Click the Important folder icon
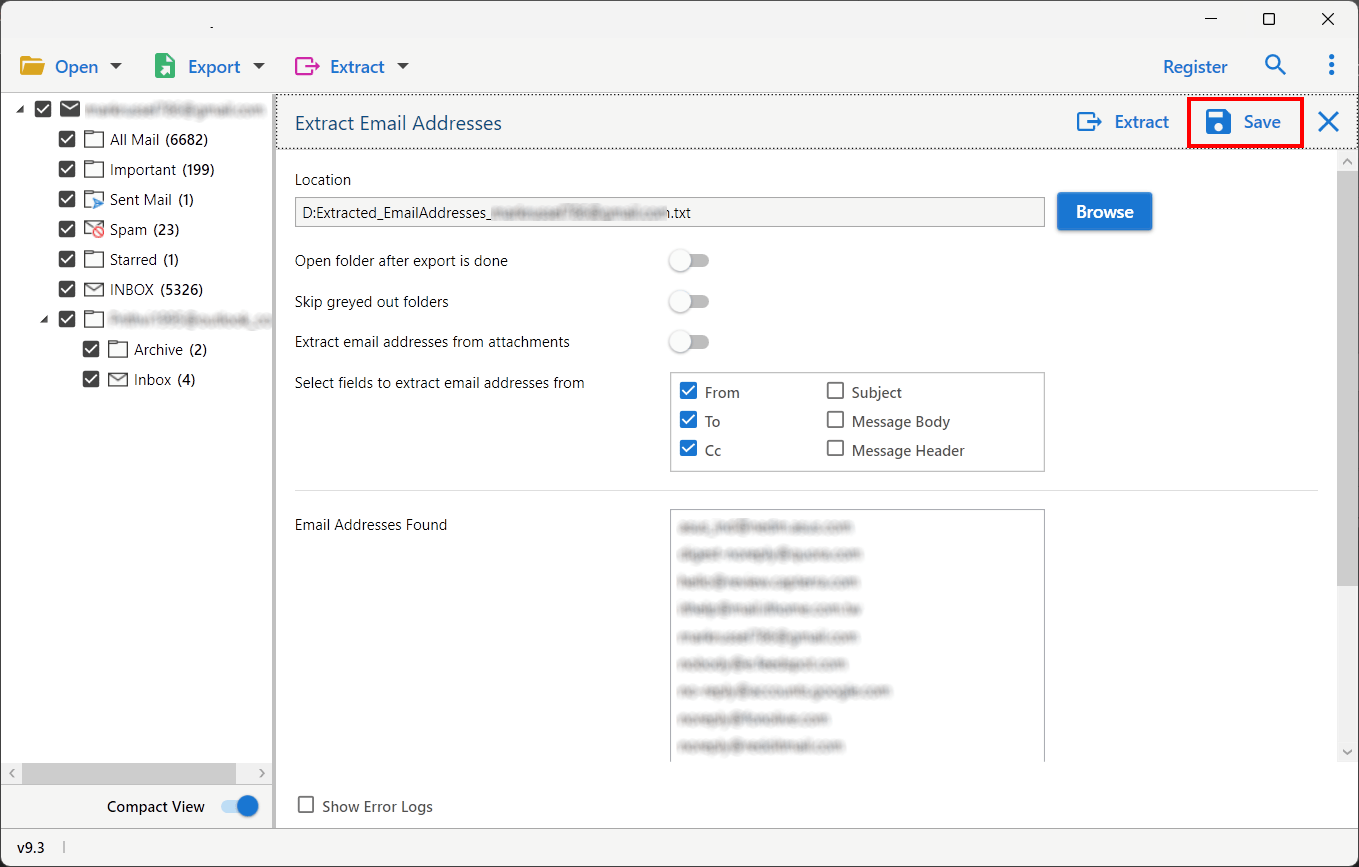Screen dimensions: 1359x867 94,169
